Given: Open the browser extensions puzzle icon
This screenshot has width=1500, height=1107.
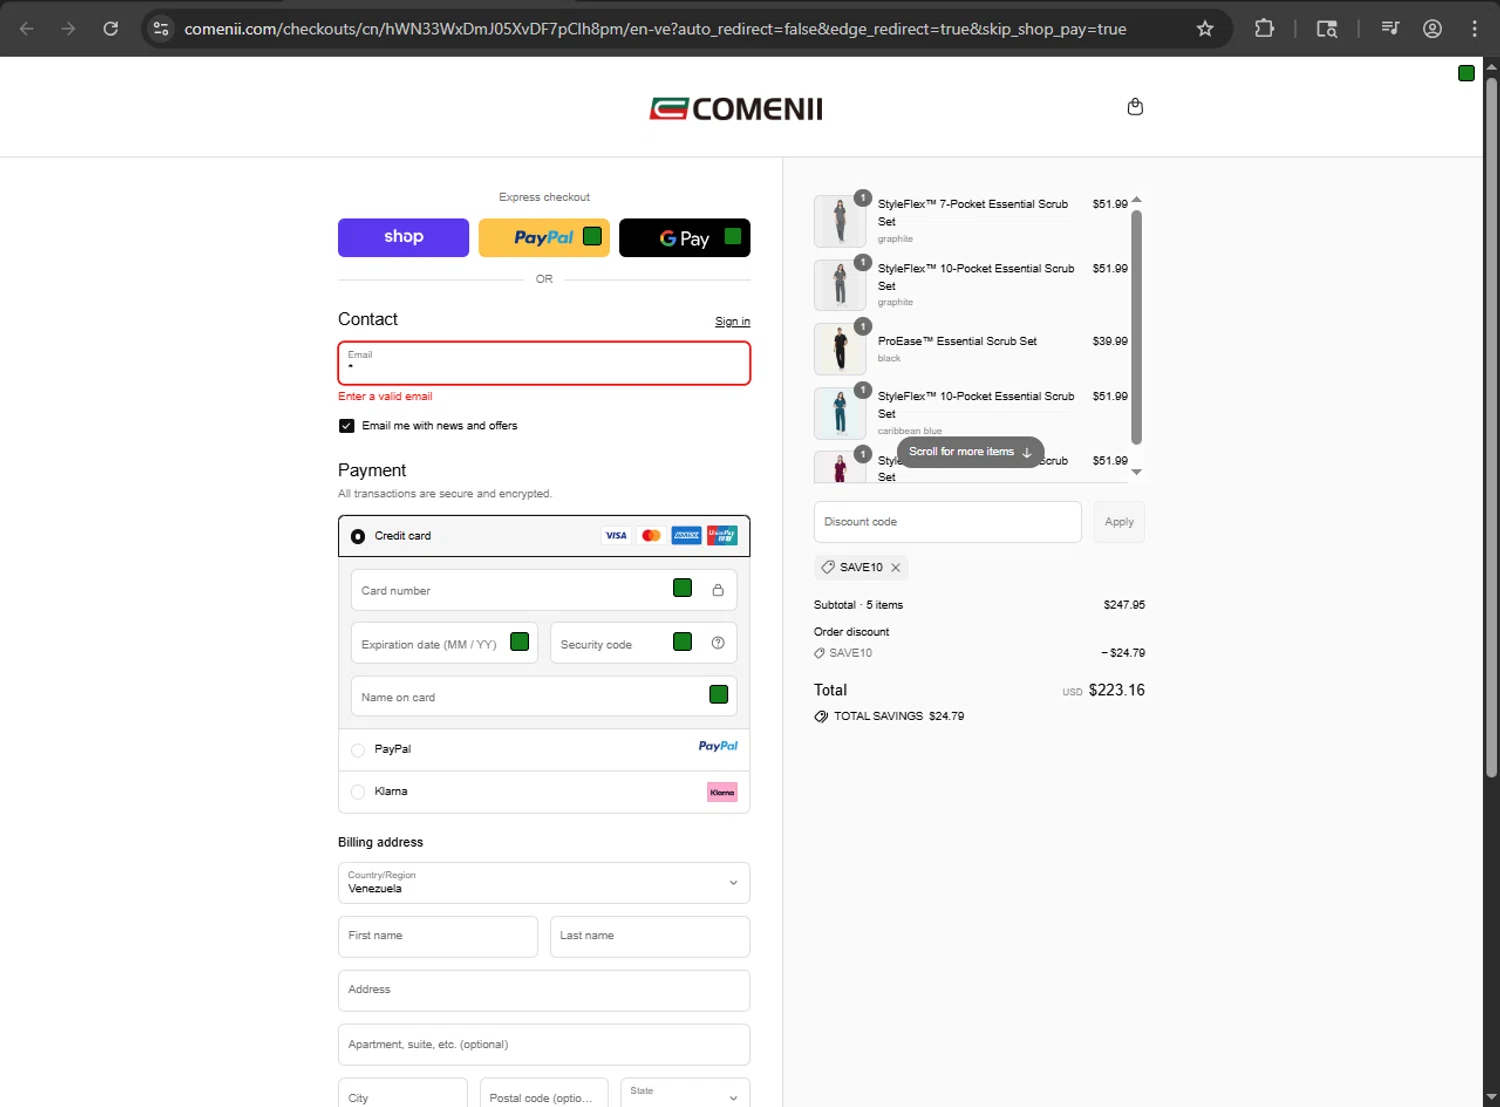Looking at the screenshot, I should (x=1264, y=29).
